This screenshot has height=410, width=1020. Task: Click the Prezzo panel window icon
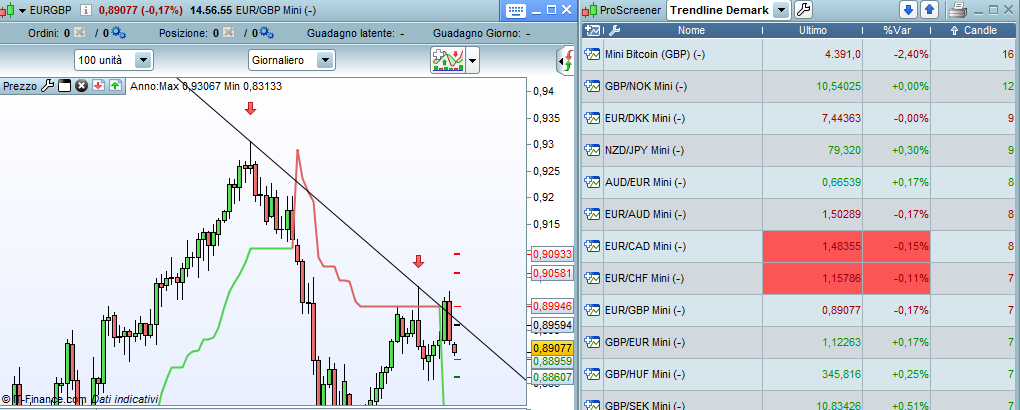click(x=64, y=86)
